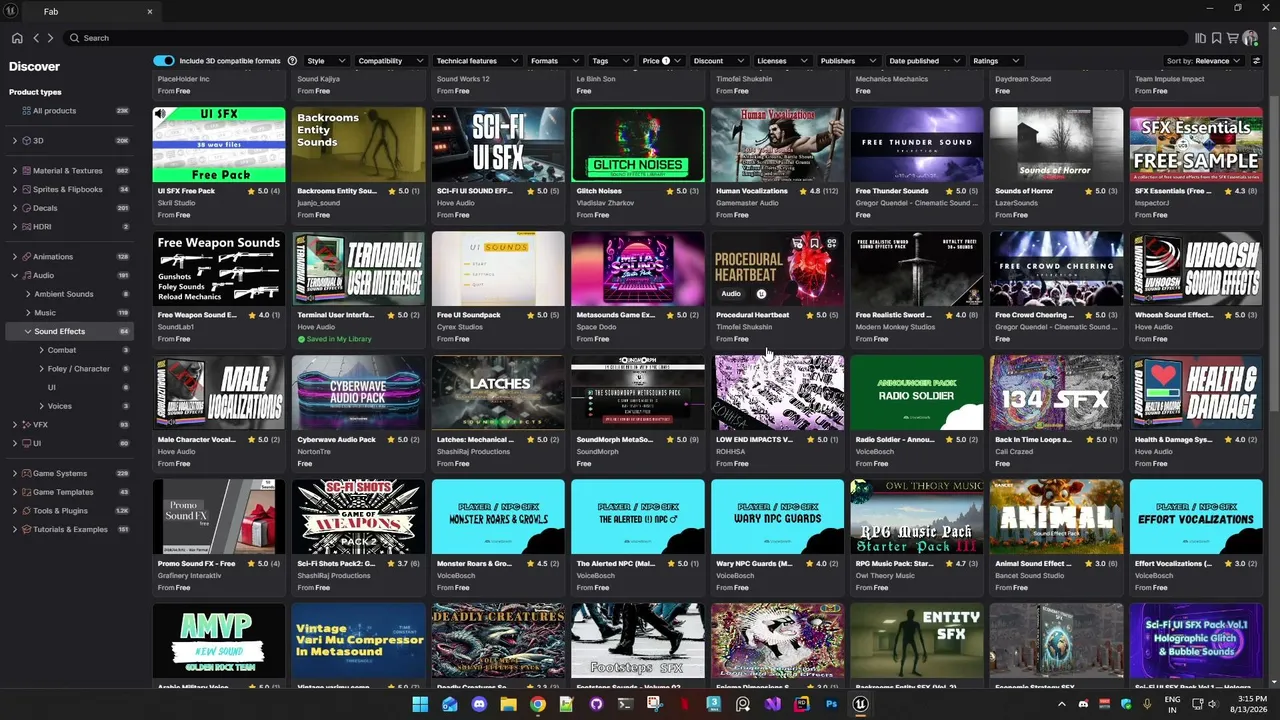The height and width of the screenshot is (720, 1280).
Task: Open Google Chrome from the taskbar
Action: (538, 704)
